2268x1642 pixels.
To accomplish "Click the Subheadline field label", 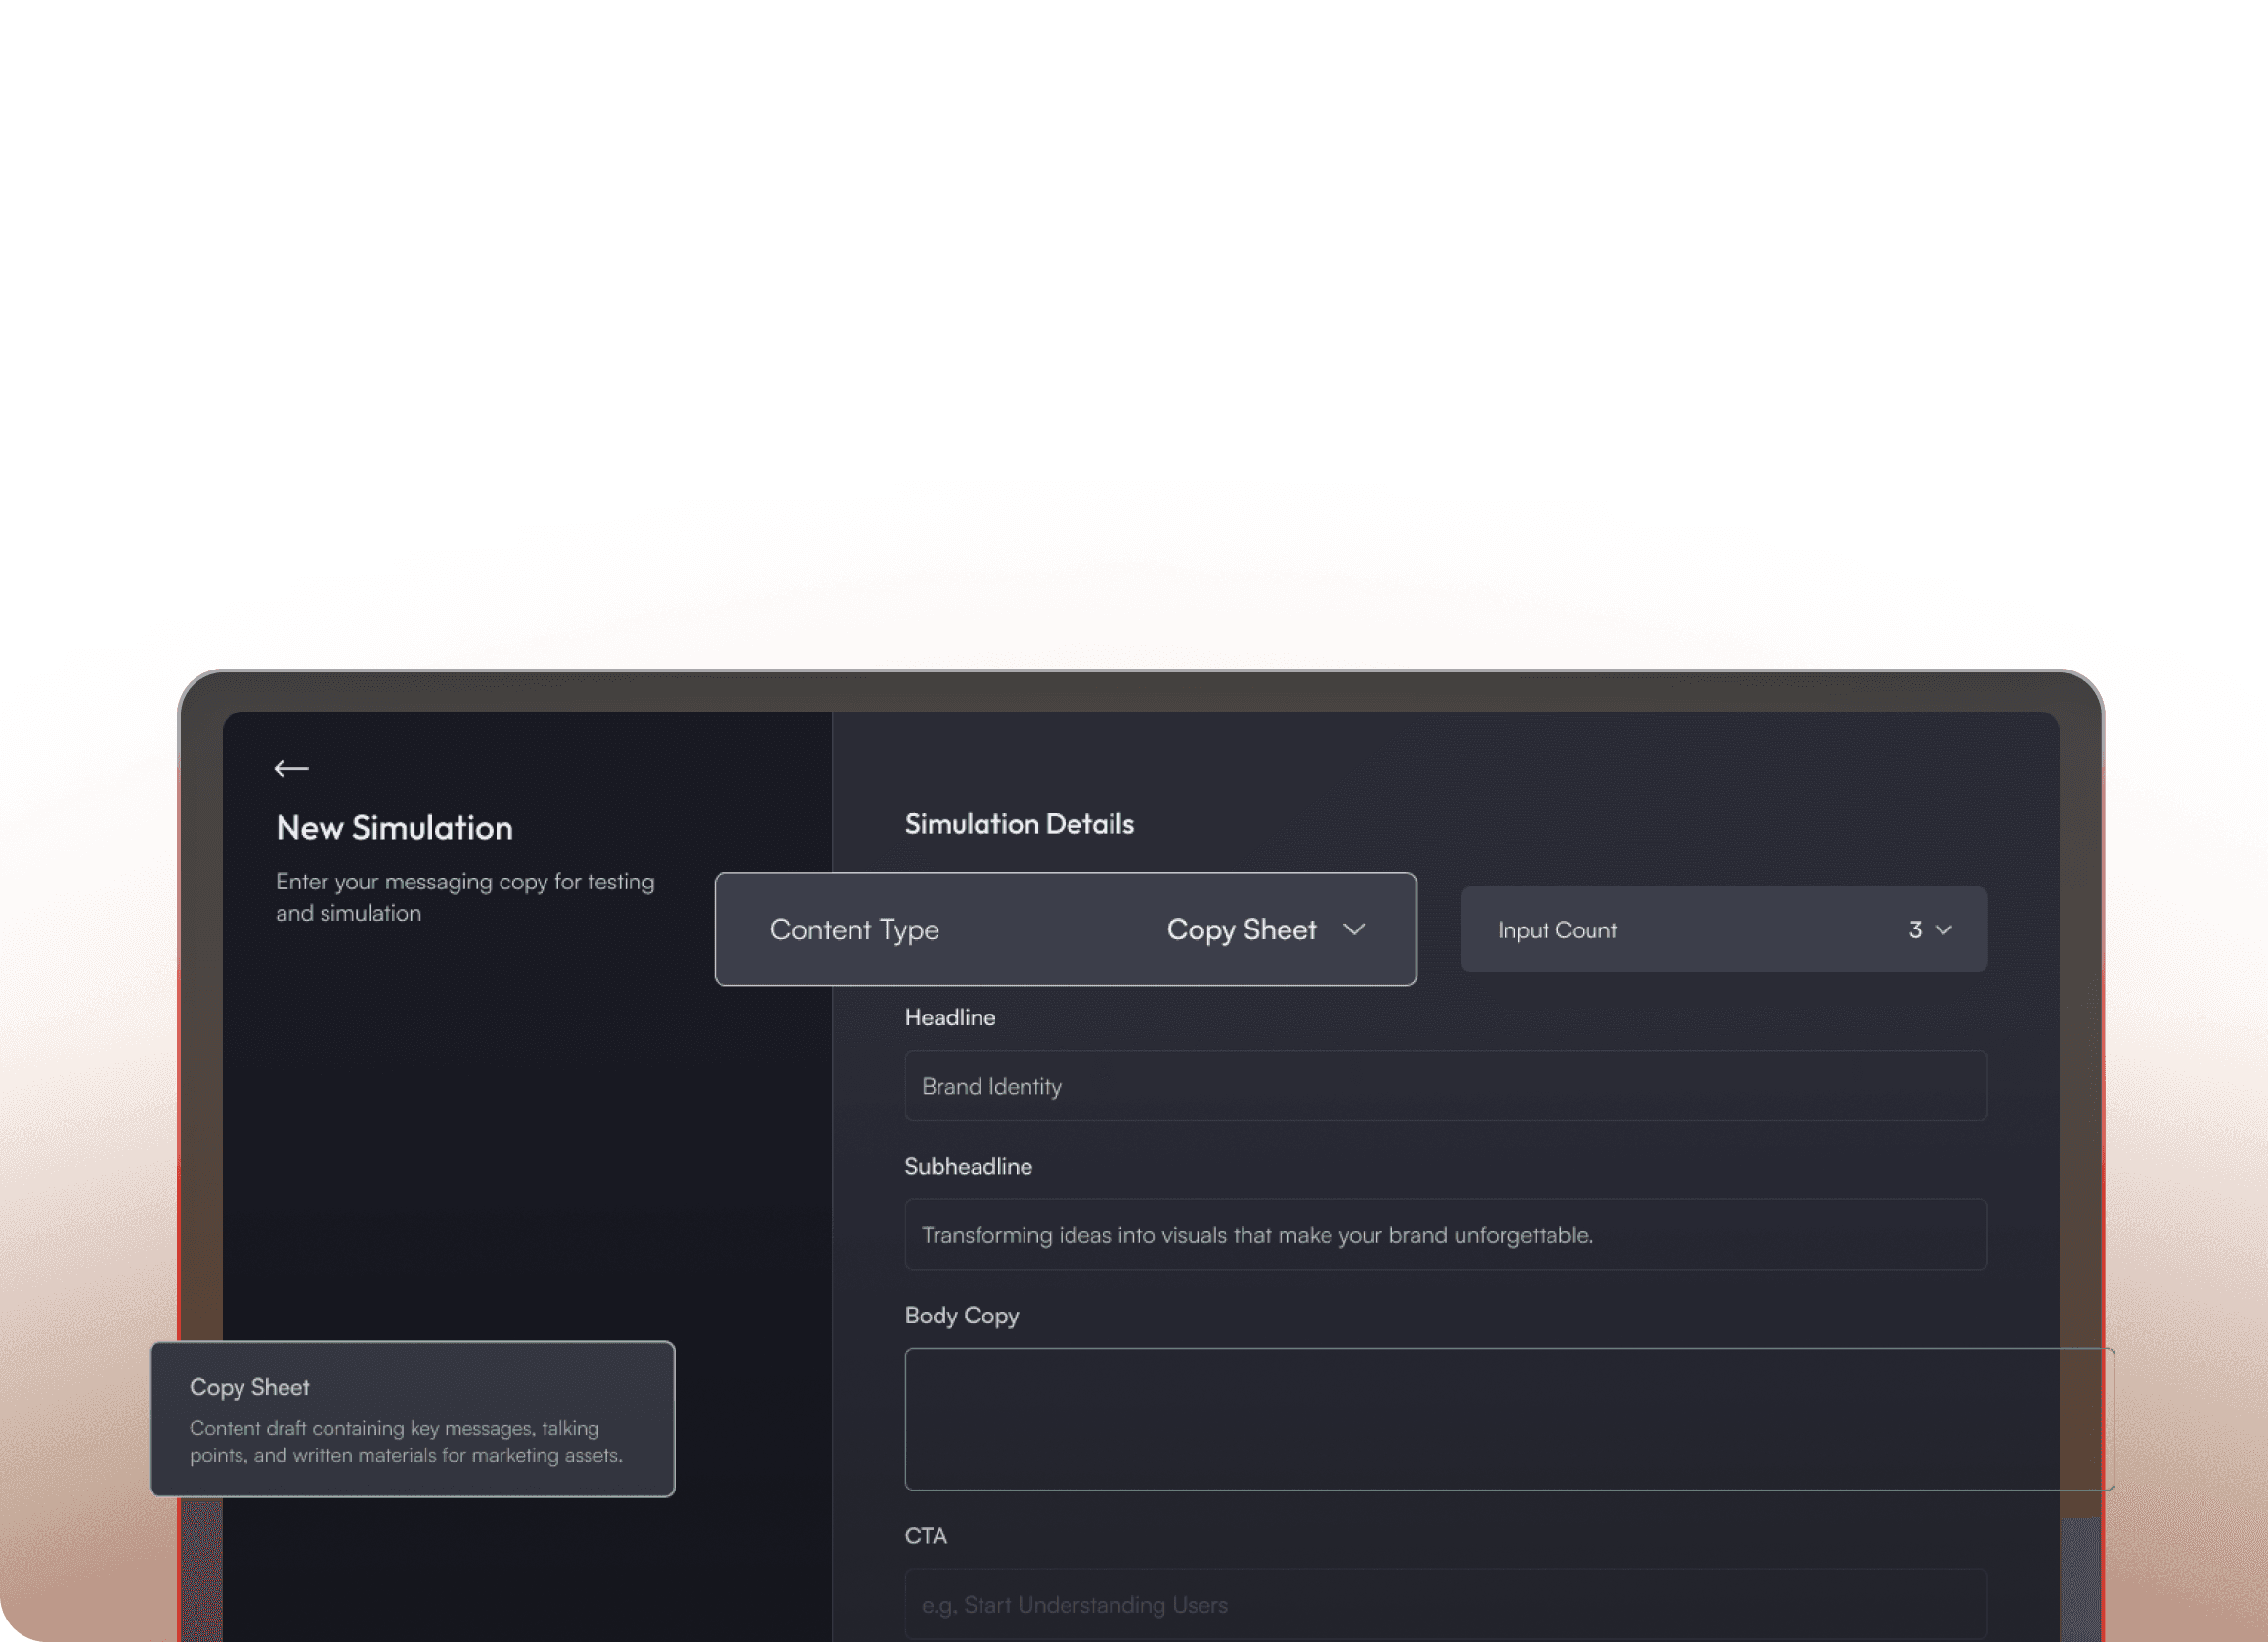I will pos(967,1166).
